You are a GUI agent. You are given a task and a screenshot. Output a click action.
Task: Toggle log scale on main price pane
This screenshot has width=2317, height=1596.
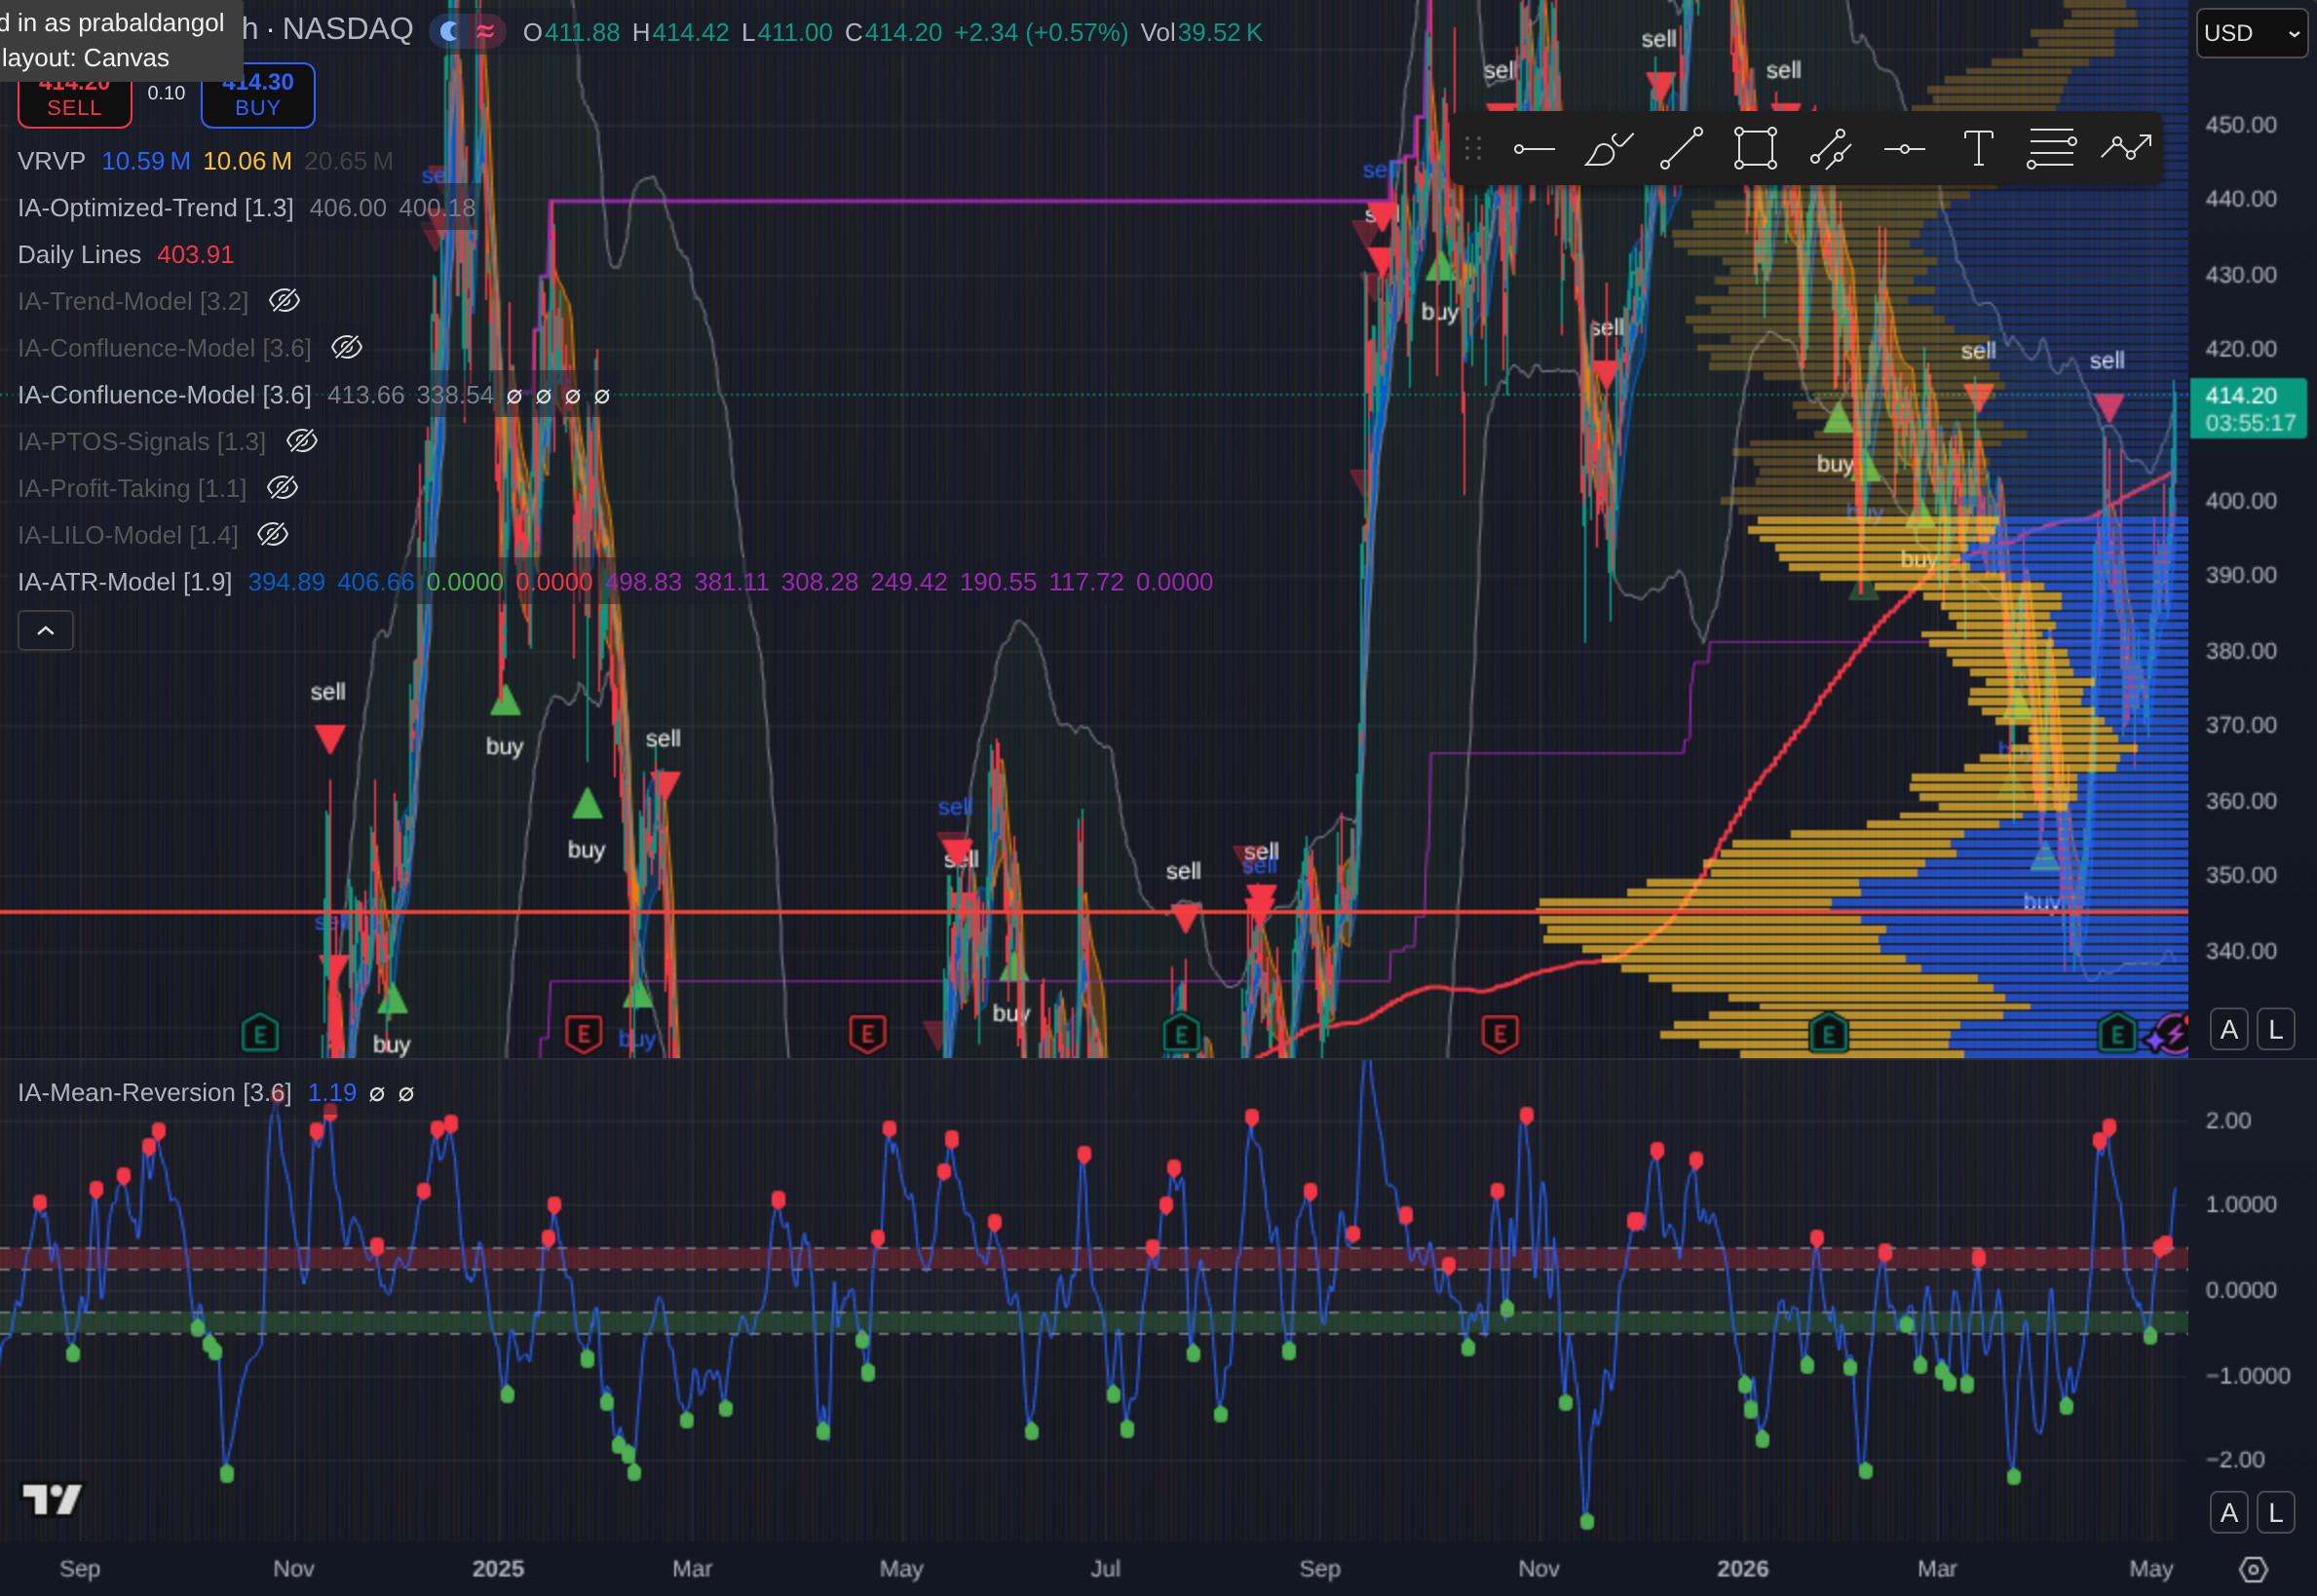click(x=2275, y=1030)
